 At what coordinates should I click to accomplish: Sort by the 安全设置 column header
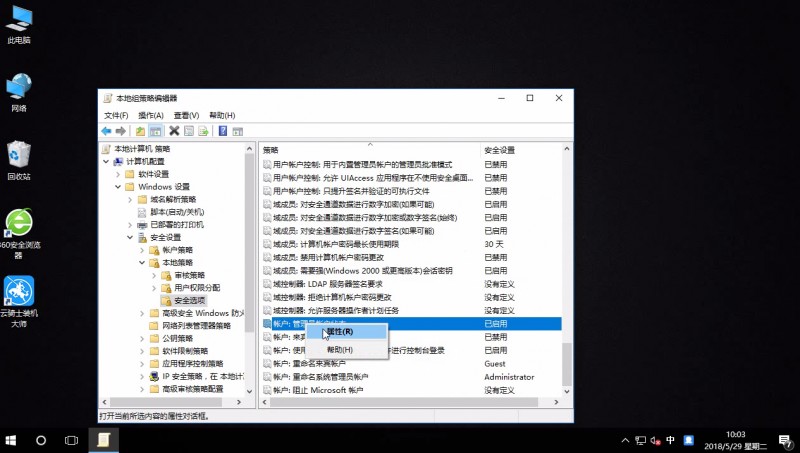[520, 149]
